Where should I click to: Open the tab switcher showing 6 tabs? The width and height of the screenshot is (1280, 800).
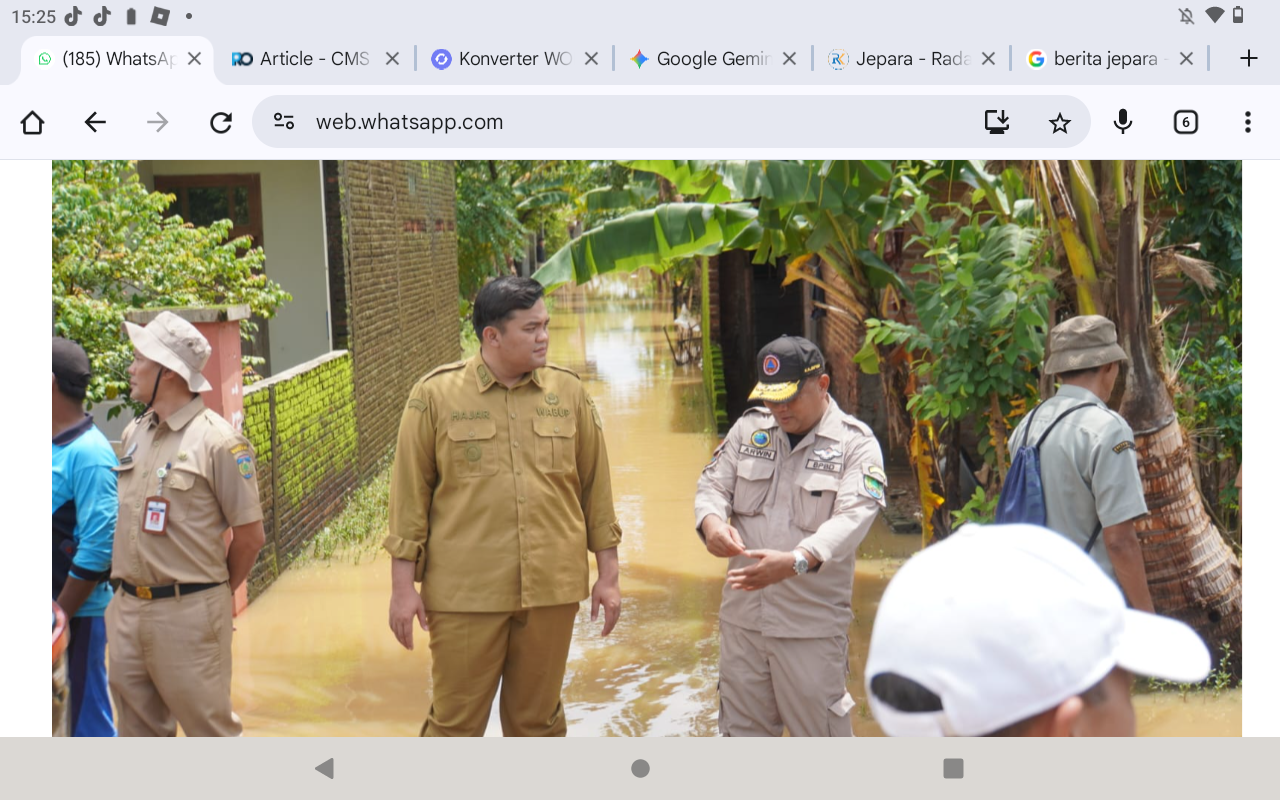tap(1185, 121)
